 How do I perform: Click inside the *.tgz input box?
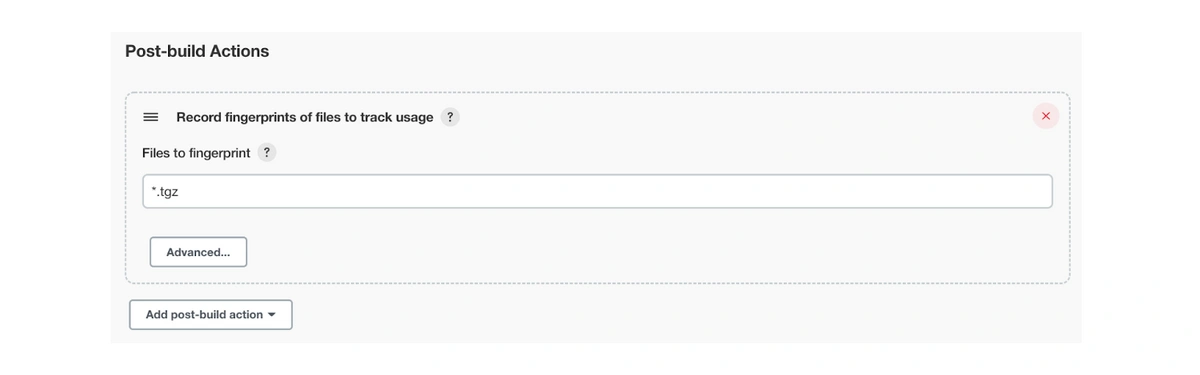point(597,192)
